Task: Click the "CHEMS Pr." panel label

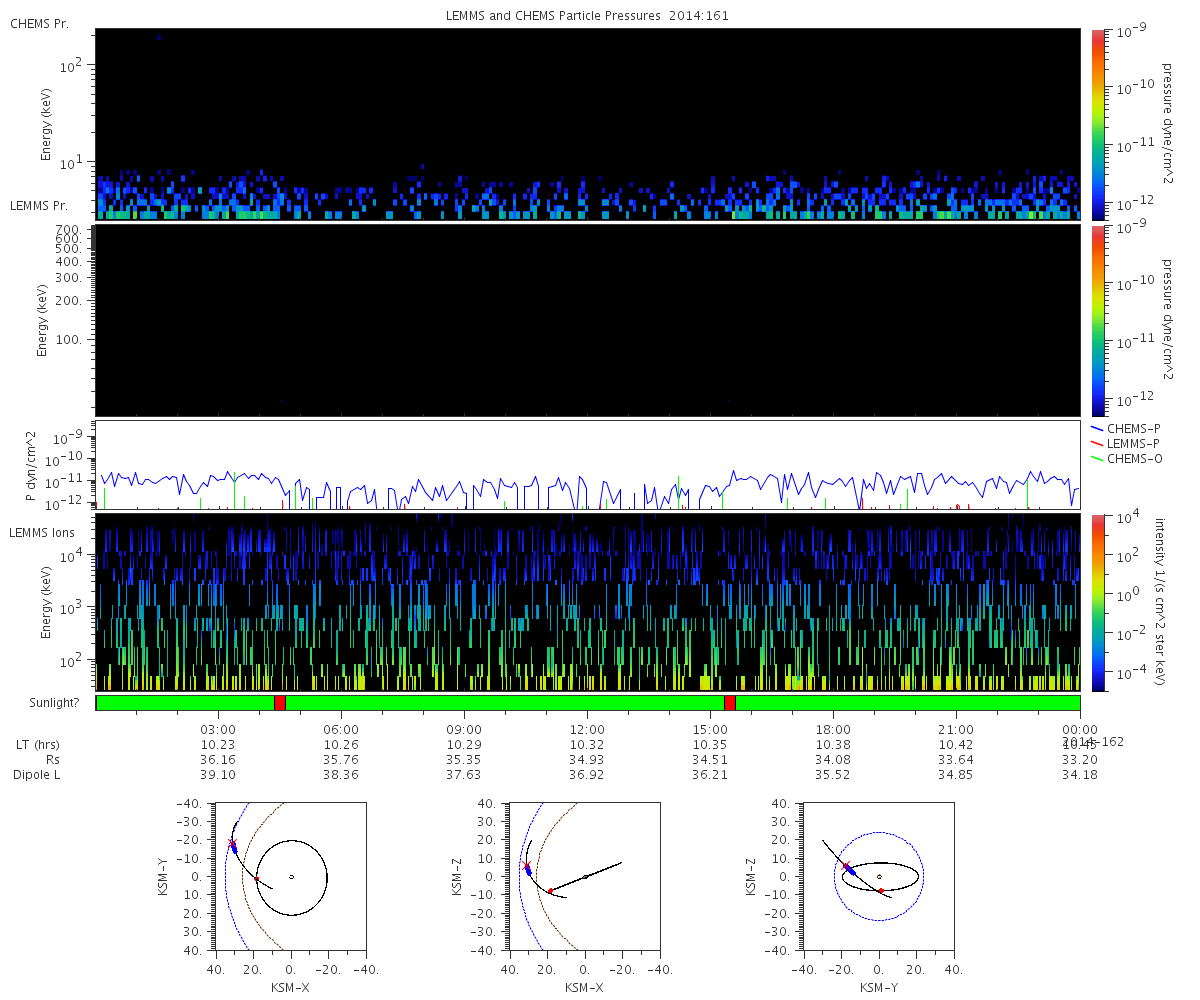Action: (39, 23)
